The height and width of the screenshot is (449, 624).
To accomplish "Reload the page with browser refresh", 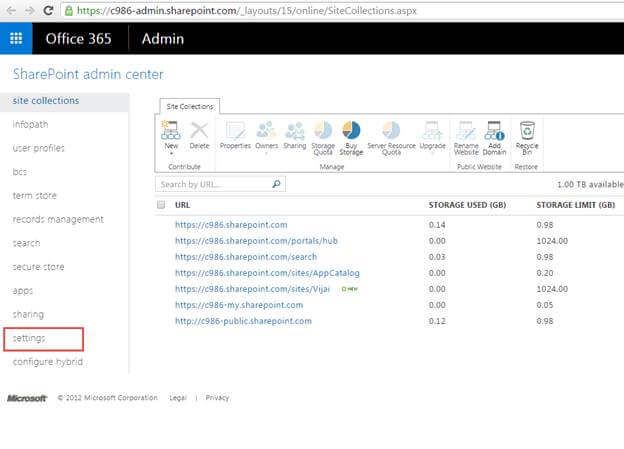I will pos(48,10).
